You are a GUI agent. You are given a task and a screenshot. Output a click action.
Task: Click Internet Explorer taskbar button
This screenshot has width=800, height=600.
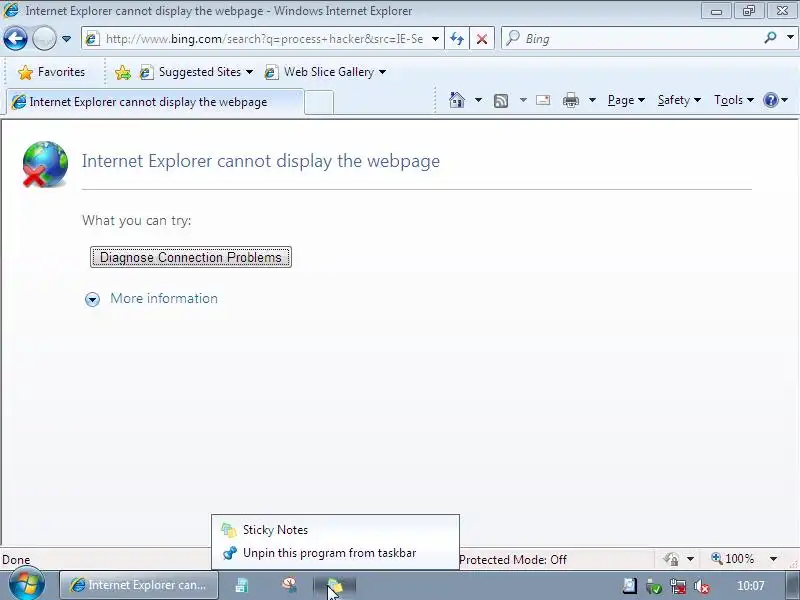139,585
